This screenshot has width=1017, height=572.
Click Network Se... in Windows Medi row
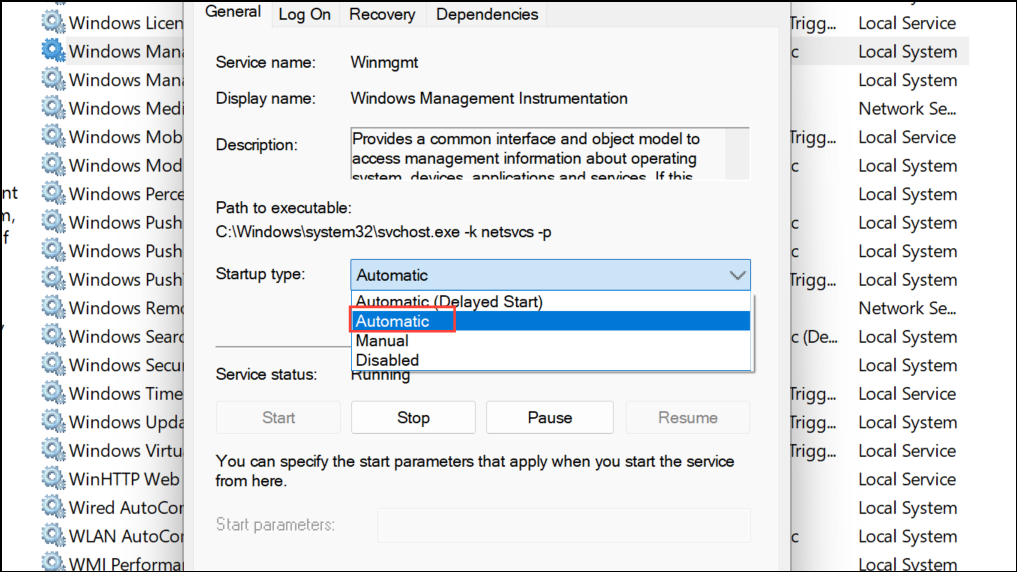[x=907, y=108]
